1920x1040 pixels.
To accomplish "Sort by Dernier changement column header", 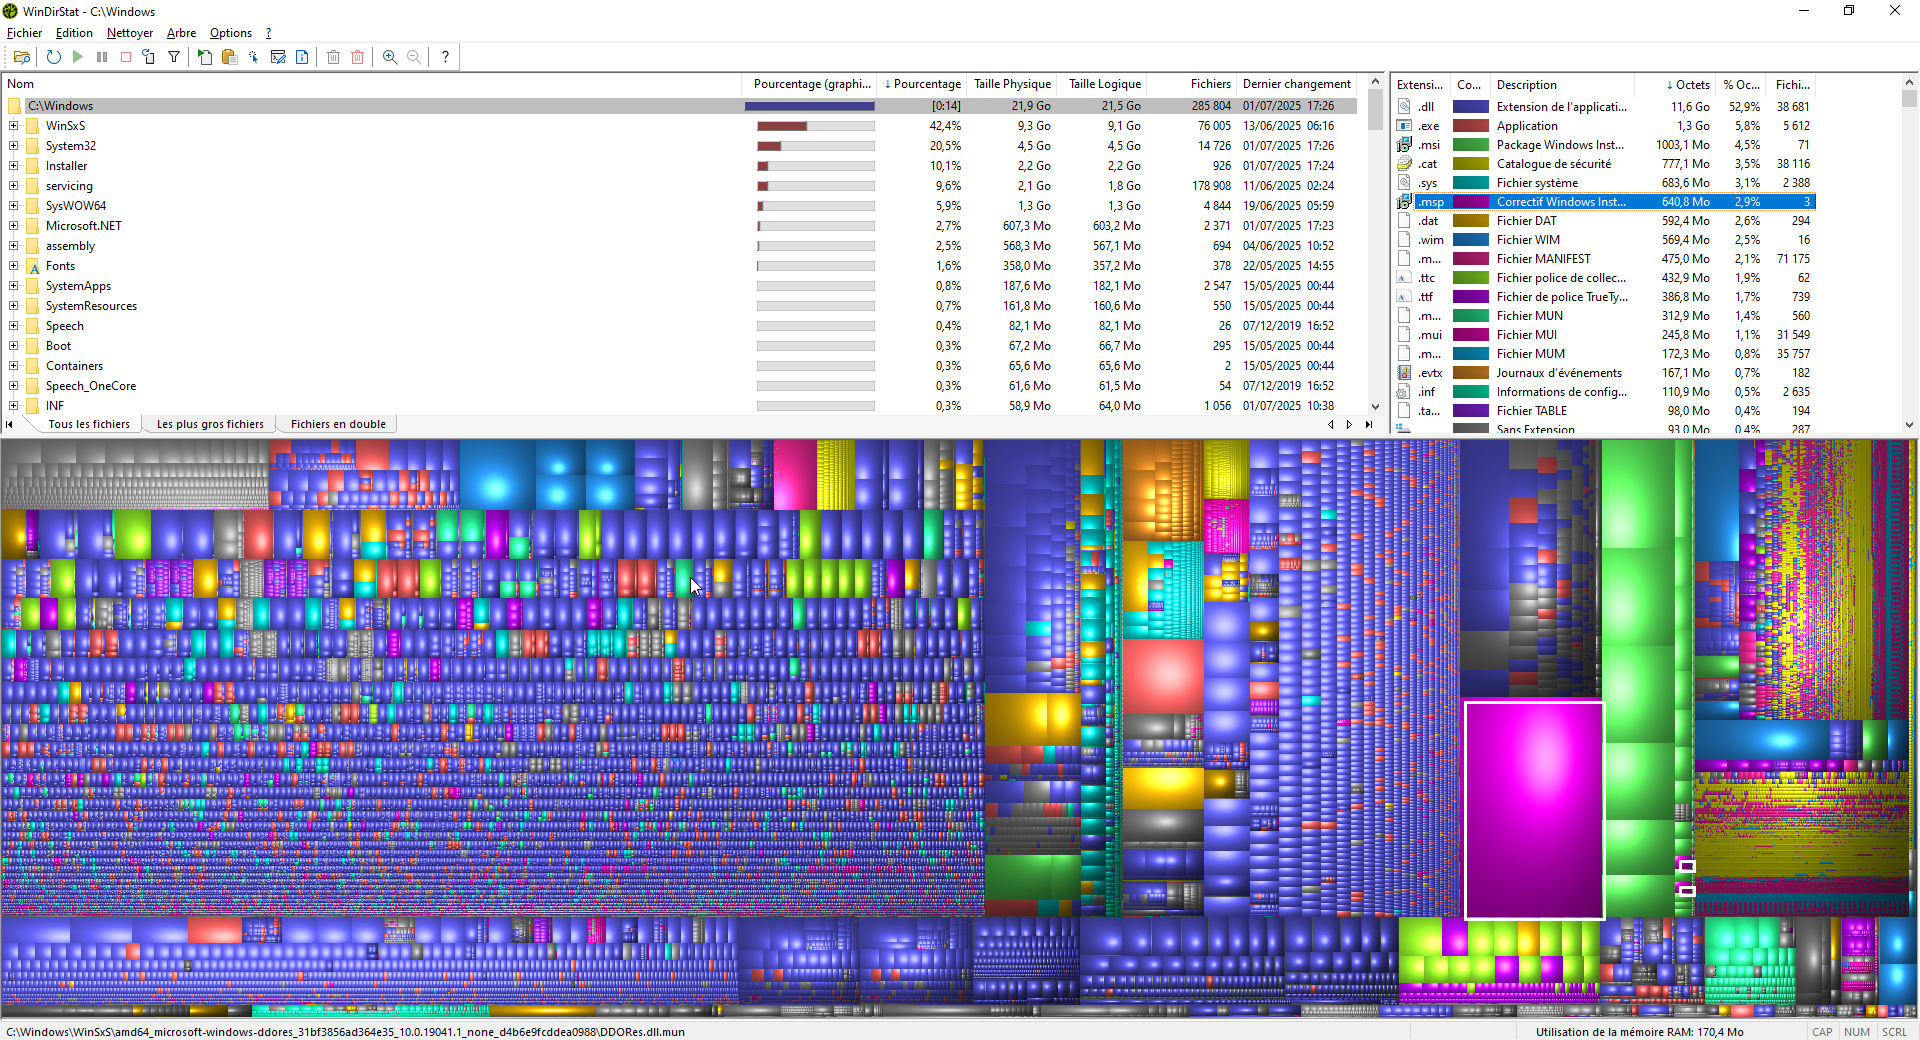I will (x=1297, y=84).
